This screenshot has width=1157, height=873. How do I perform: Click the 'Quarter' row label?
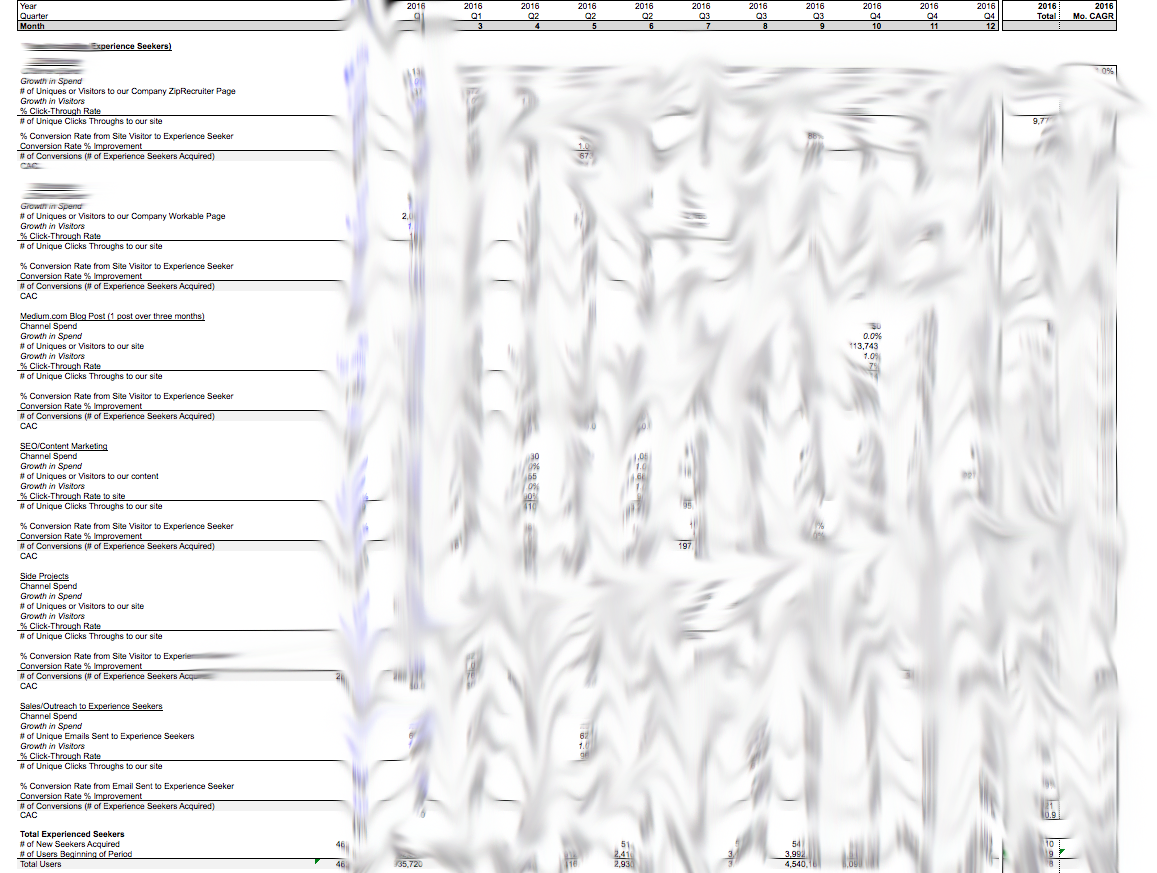click(x=34, y=16)
